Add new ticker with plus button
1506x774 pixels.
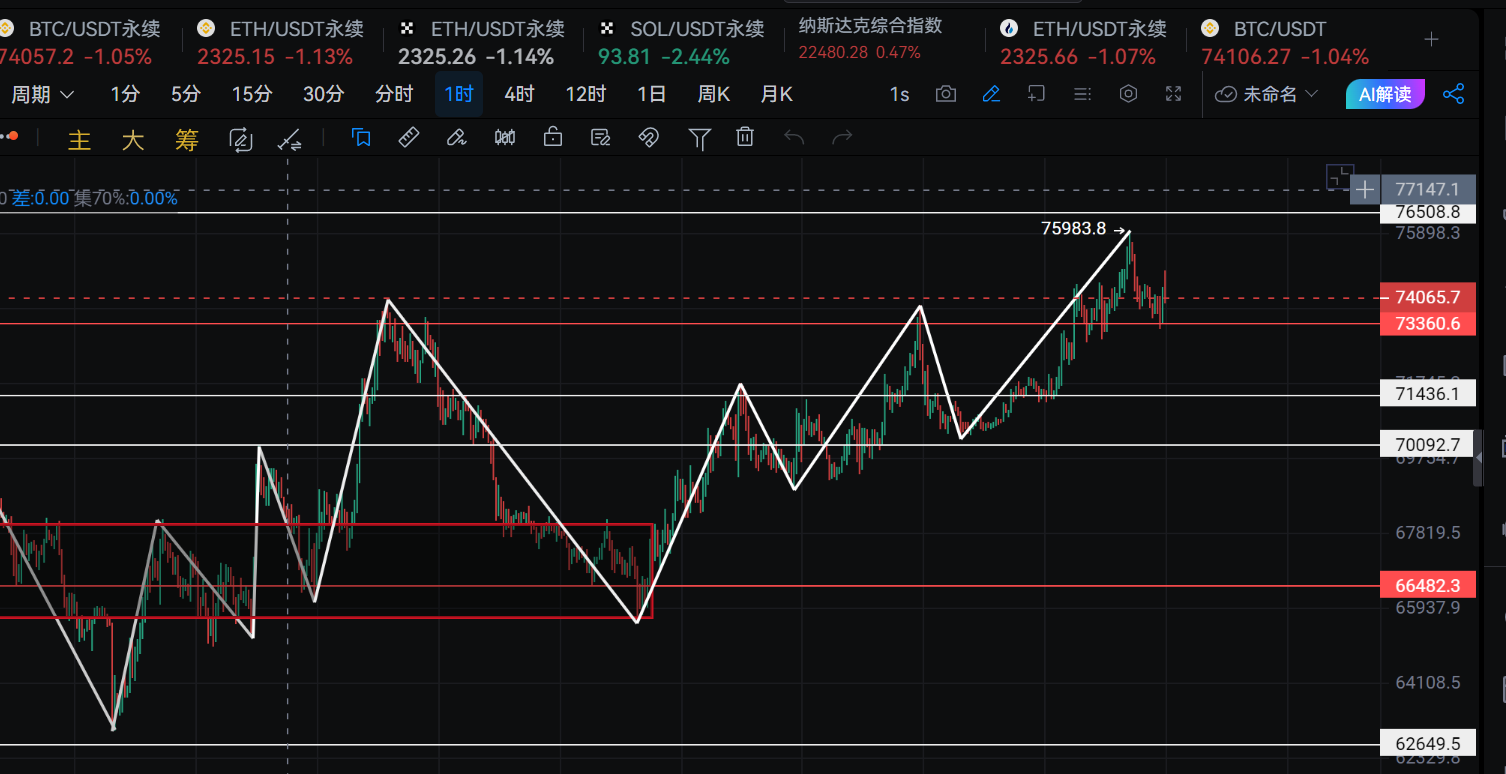[x=1431, y=39]
